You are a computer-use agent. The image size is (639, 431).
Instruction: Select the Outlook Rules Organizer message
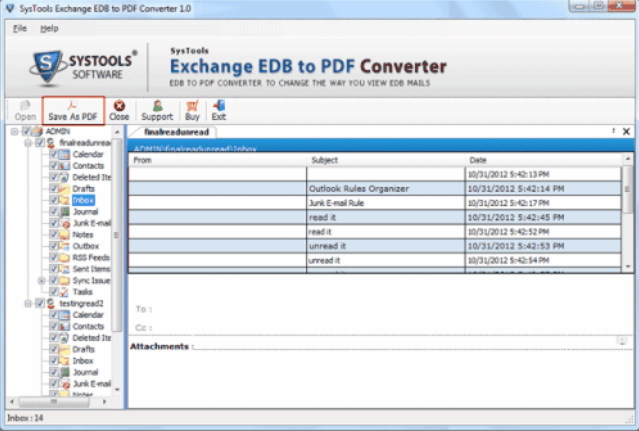point(375,189)
